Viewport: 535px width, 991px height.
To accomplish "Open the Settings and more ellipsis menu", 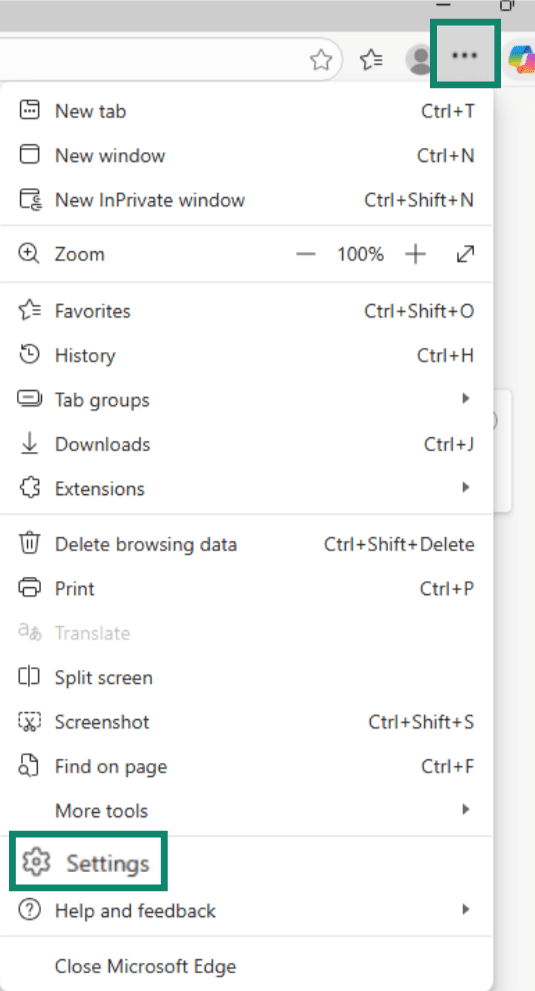I will 465,55.
